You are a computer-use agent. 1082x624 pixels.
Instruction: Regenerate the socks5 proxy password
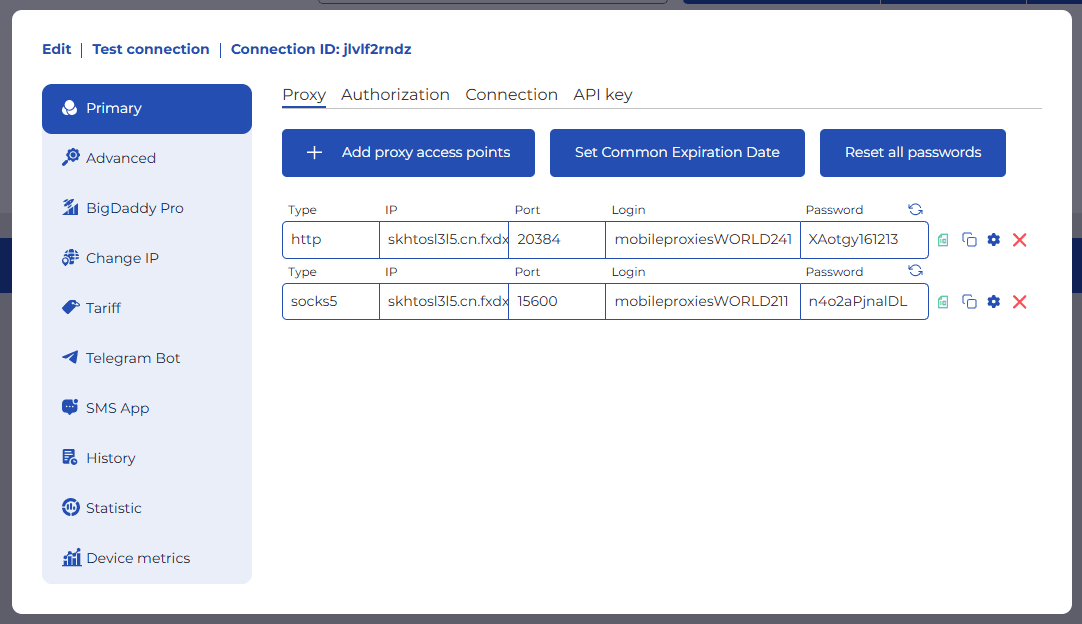(x=915, y=271)
